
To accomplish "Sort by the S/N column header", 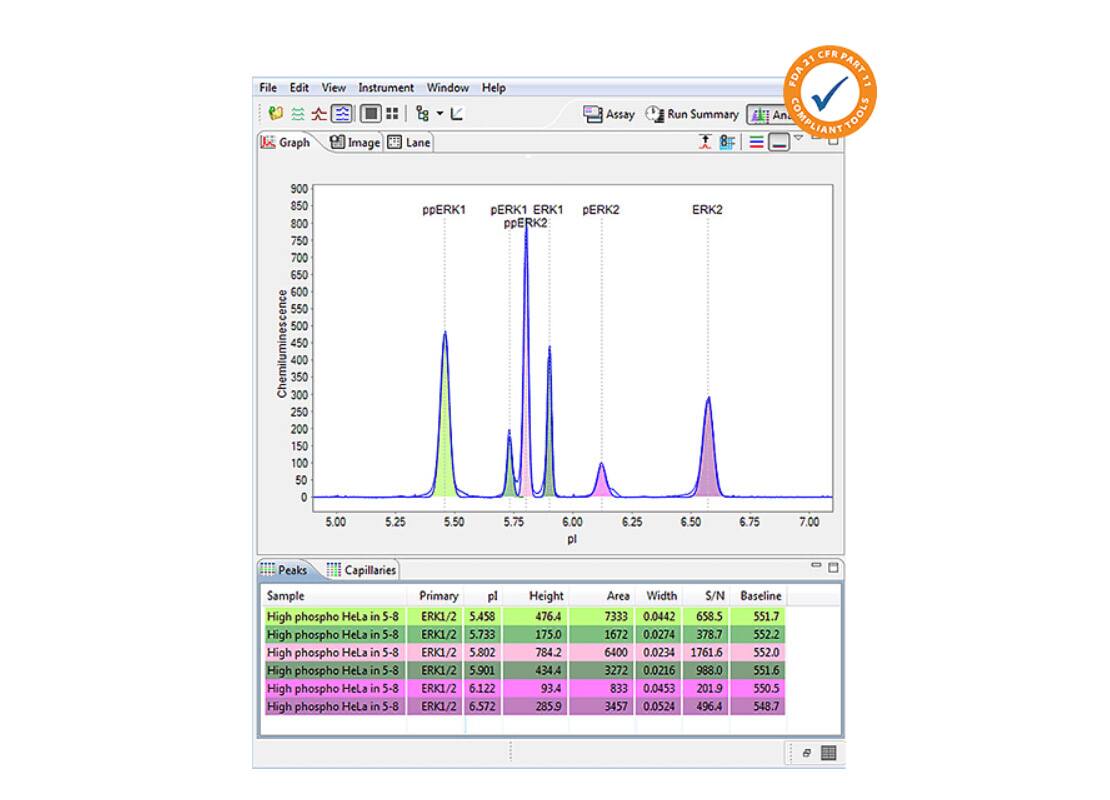I will [706, 596].
